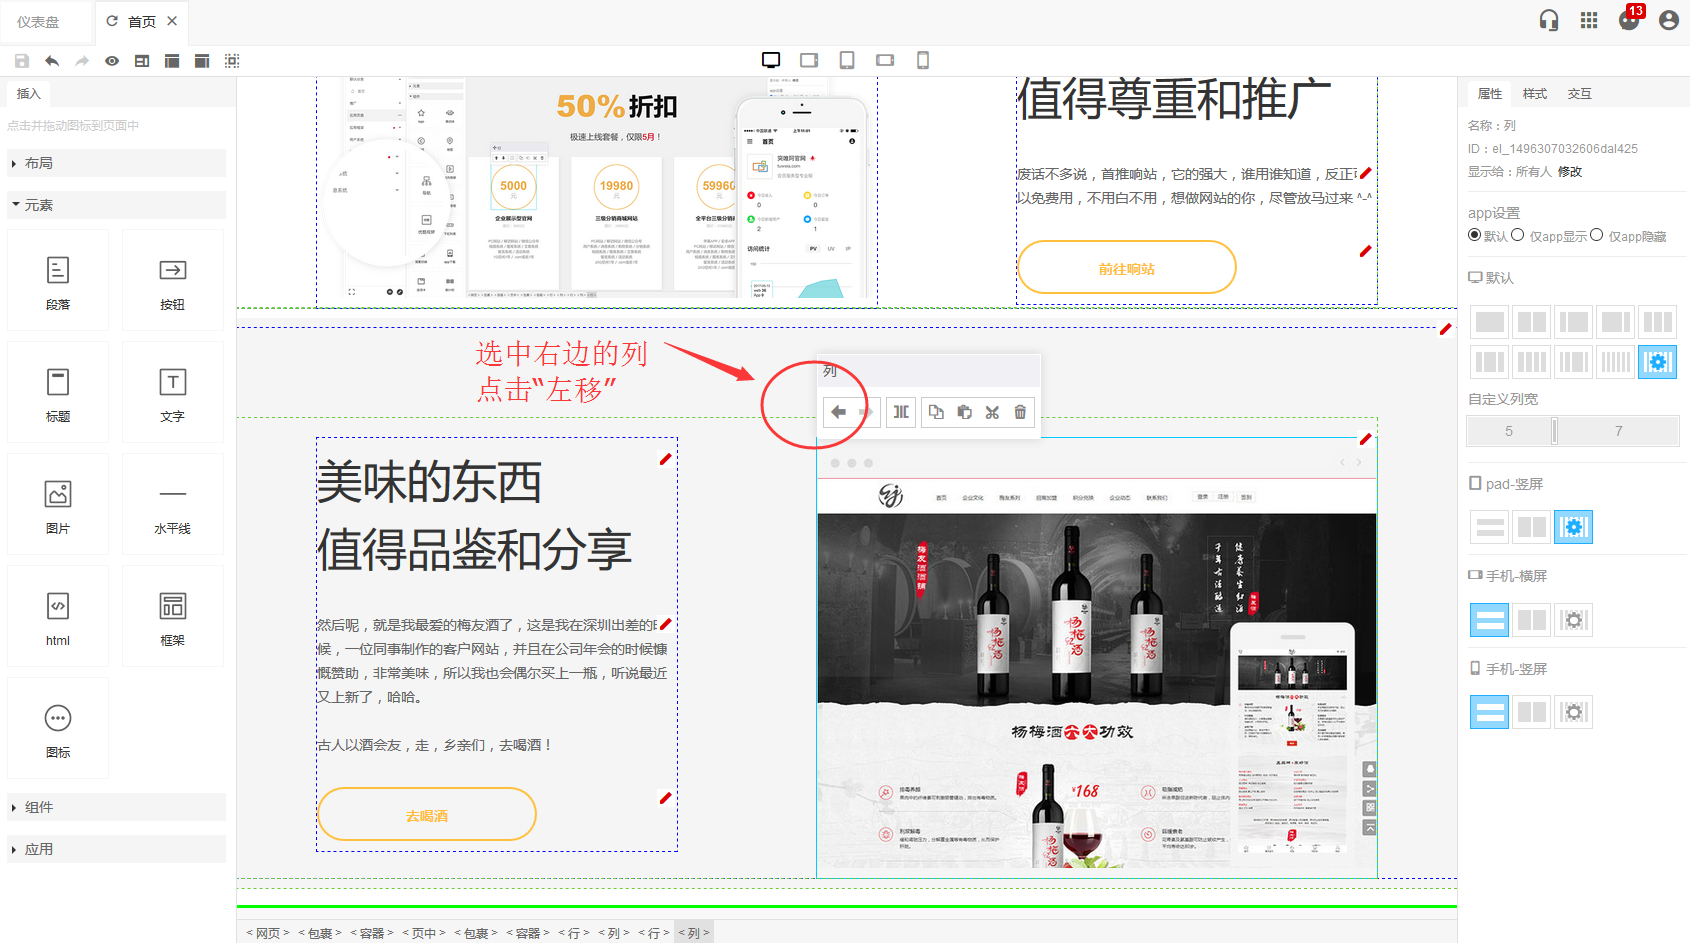Click the trash icon to delete column

pyautogui.click(x=1020, y=412)
